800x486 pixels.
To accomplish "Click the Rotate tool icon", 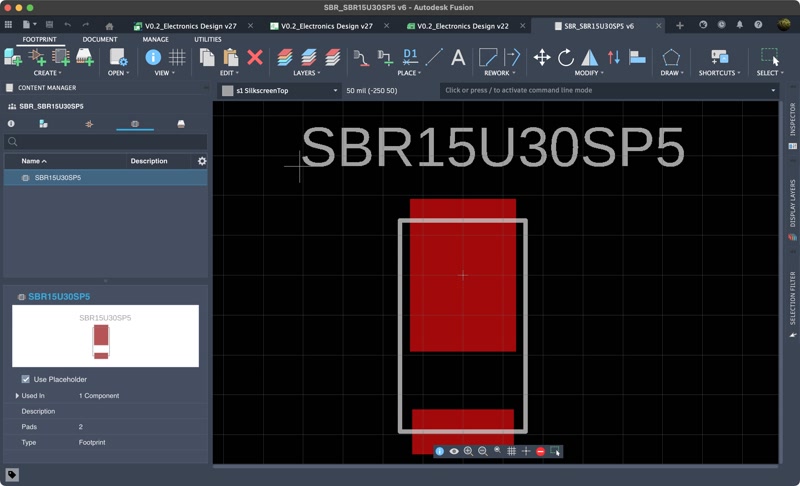I will pyautogui.click(x=566, y=58).
